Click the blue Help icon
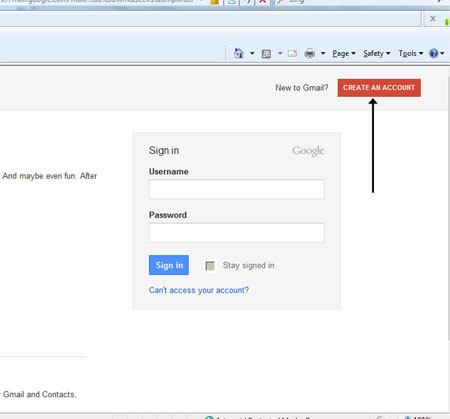Screen dimensions: 450x419 pyautogui.click(x=434, y=53)
